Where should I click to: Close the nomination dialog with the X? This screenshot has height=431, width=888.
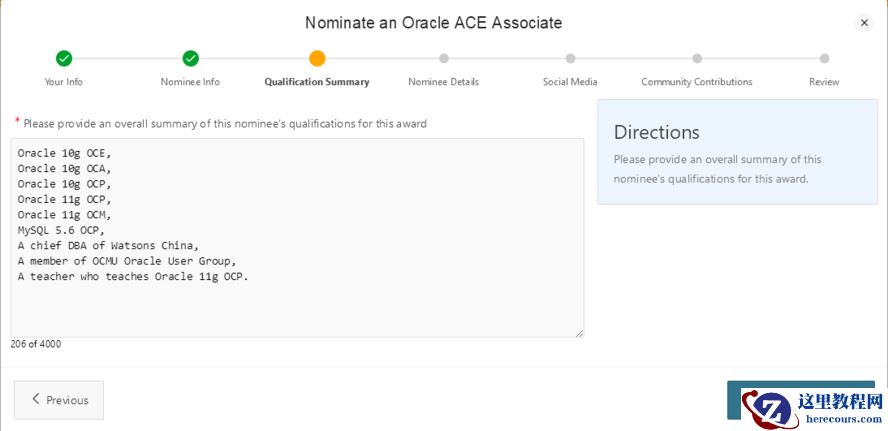[x=864, y=23]
